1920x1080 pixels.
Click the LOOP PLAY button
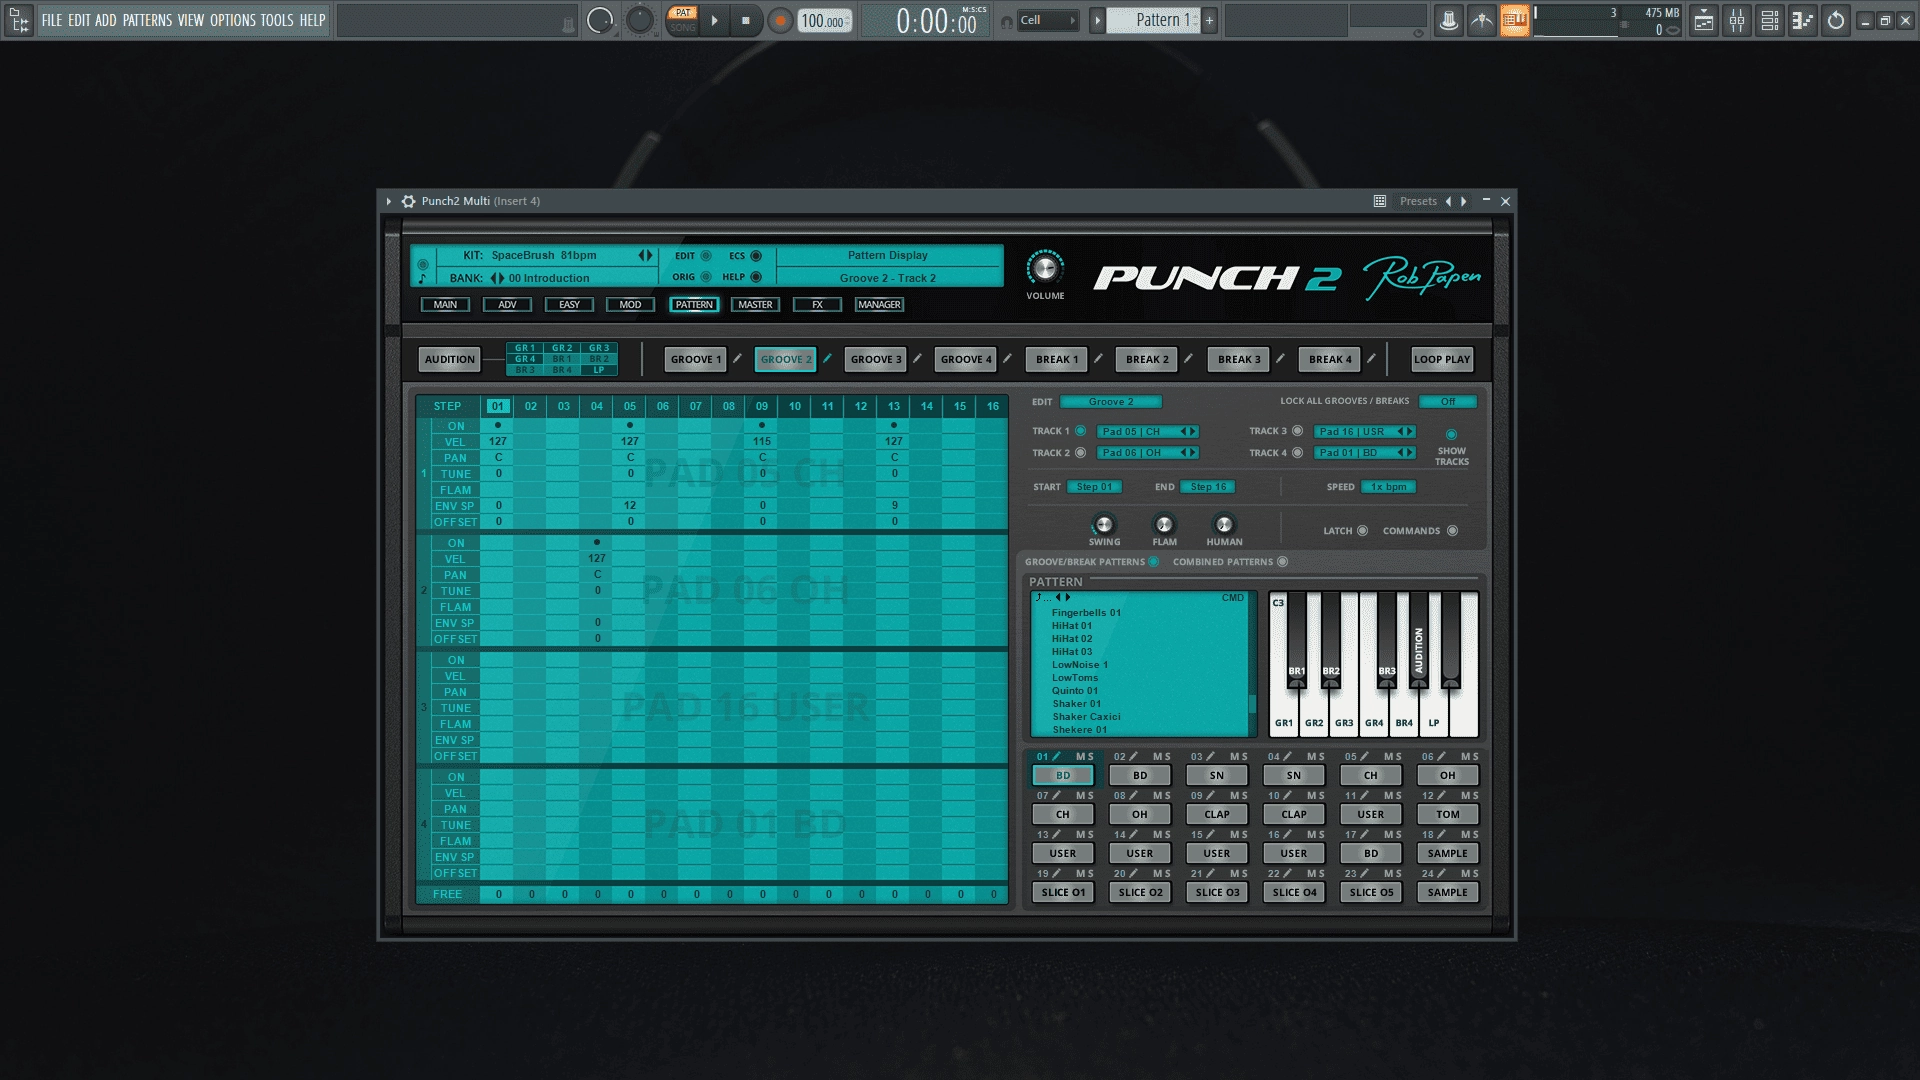click(x=1442, y=359)
